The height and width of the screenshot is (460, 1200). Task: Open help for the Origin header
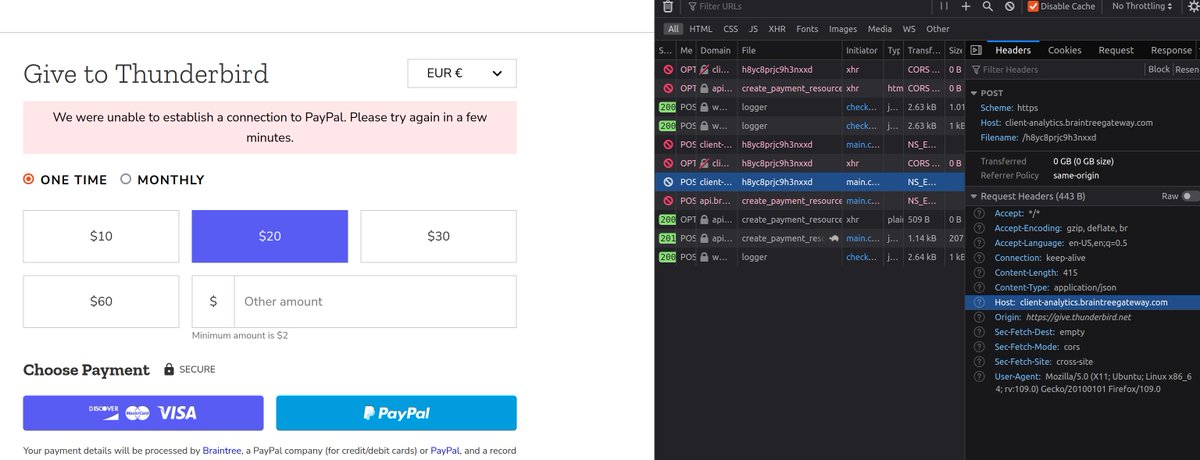click(979, 317)
